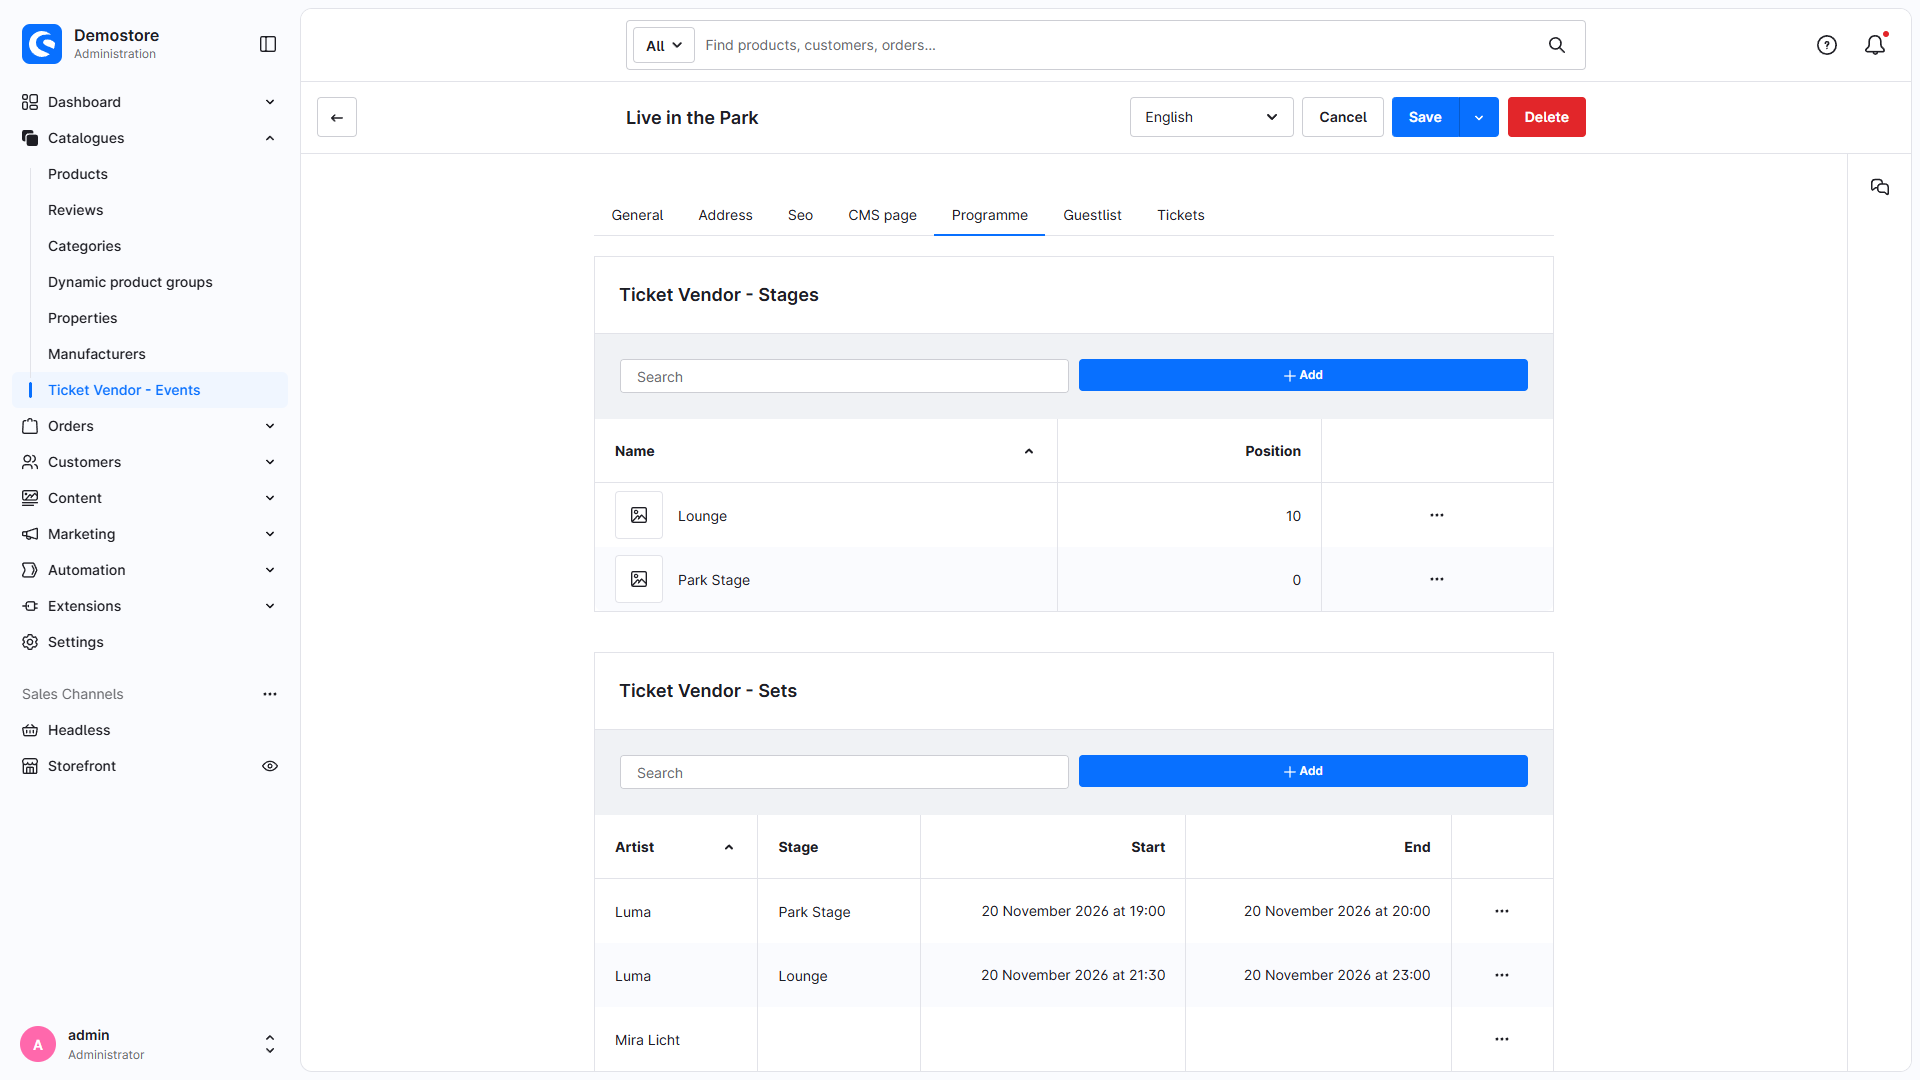Toggle Storefront visibility eye icon
The width and height of the screenshot is (1920, 1080).
coord(270,766)
